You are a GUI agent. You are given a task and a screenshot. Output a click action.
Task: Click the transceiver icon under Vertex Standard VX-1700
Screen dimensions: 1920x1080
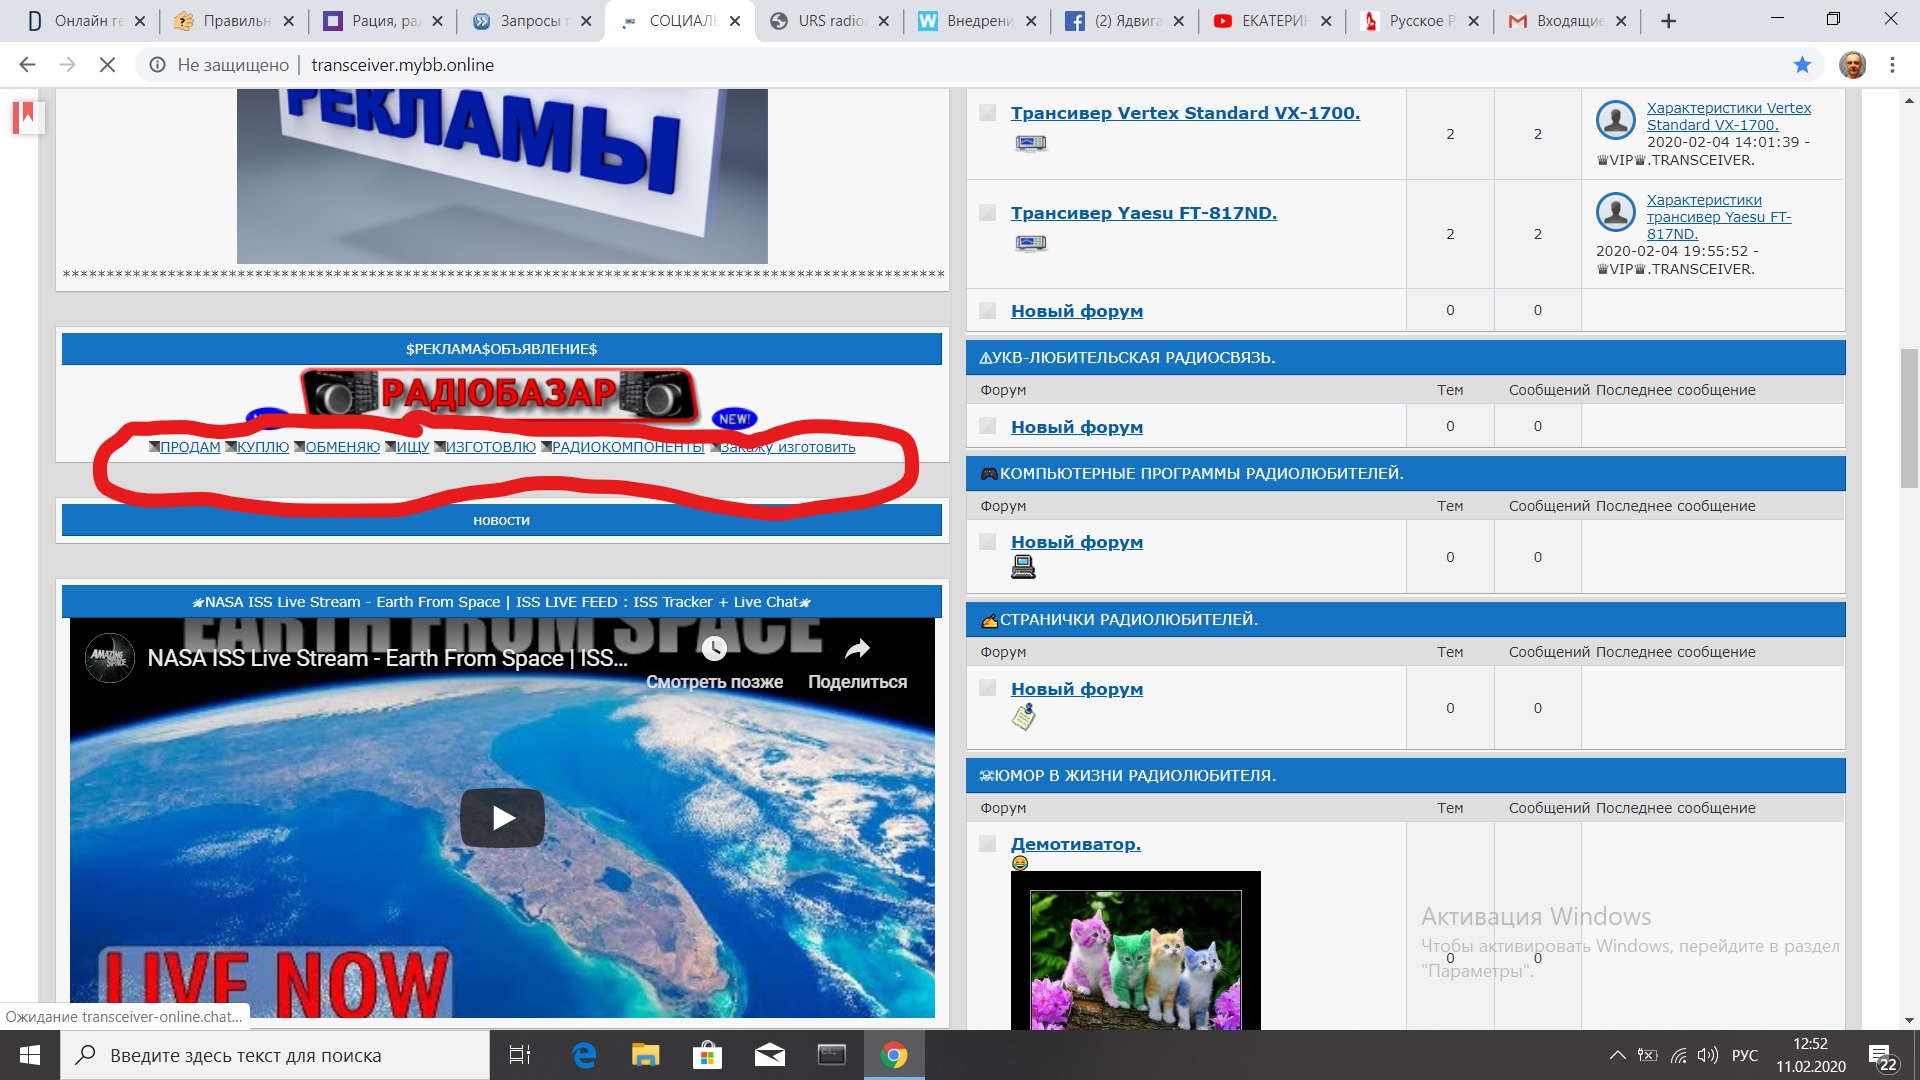pyautogui.click(x=1031, y=143)
